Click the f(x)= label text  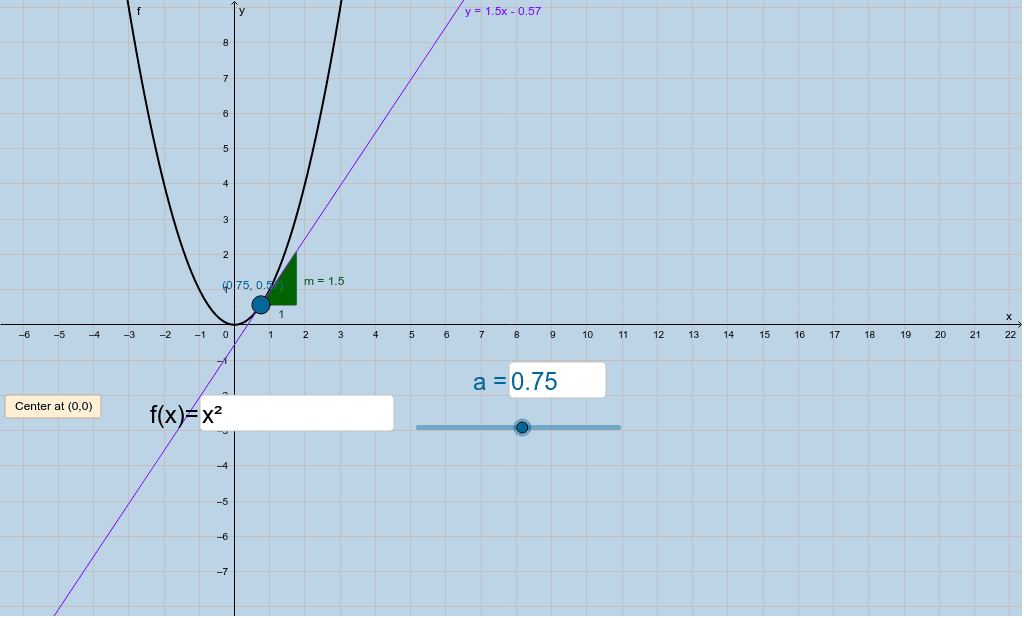(174, 415)
